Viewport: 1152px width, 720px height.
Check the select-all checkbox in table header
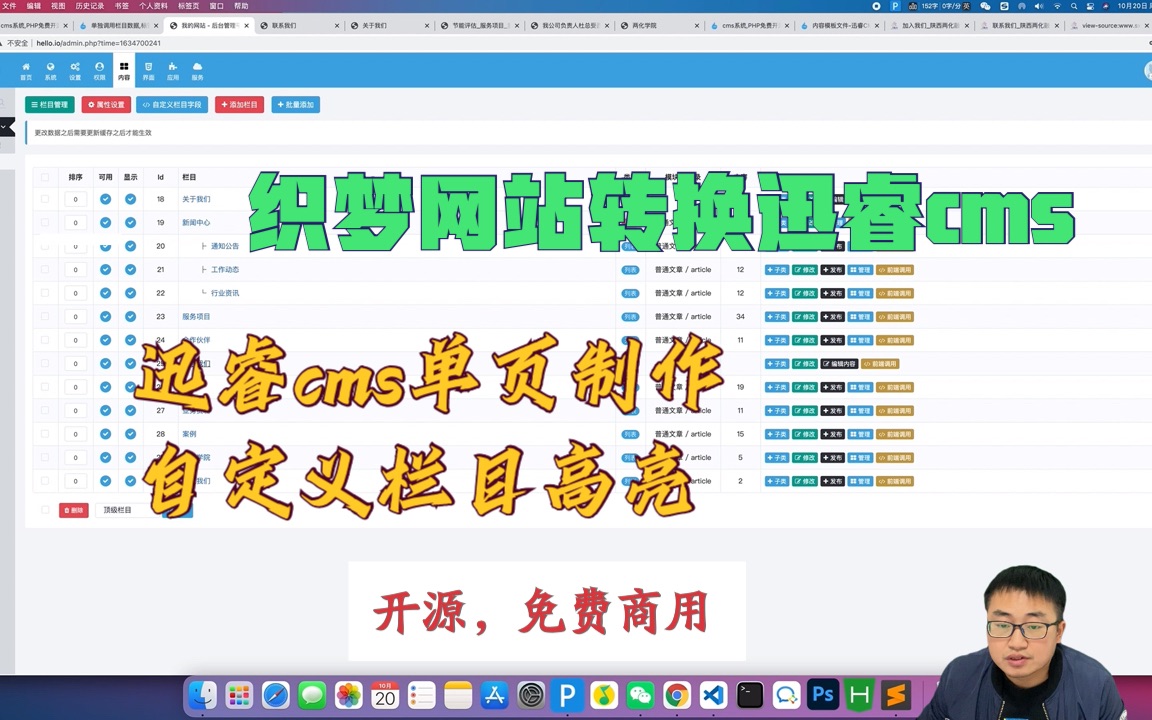coord(44,177)
